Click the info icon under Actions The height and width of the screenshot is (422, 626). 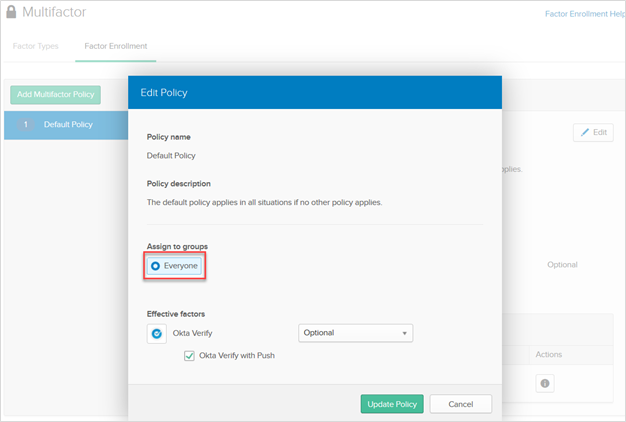point(545,383)
